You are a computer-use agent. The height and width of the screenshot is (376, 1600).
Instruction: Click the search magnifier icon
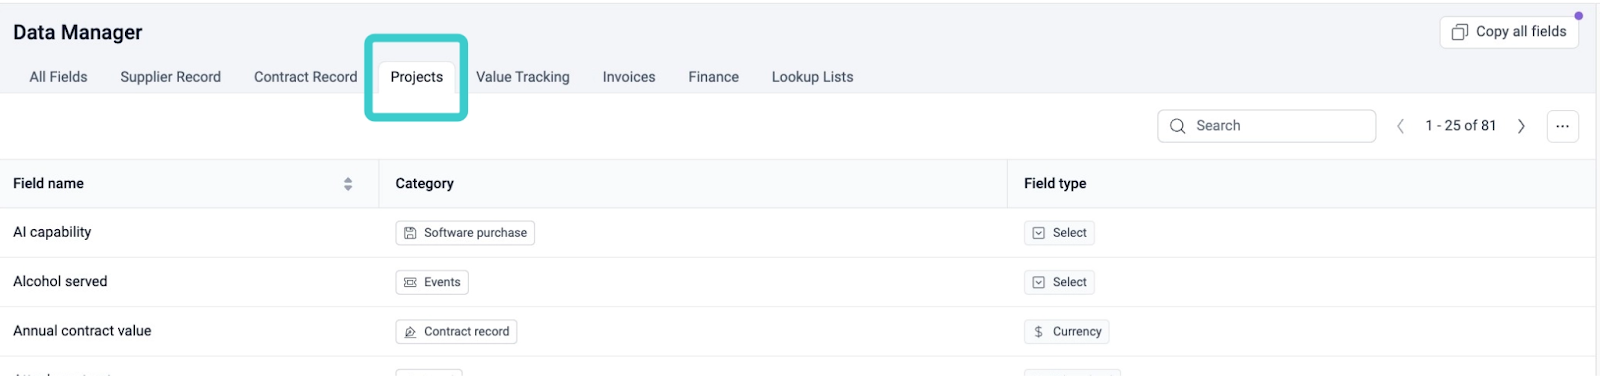[x=1178, y=126]
